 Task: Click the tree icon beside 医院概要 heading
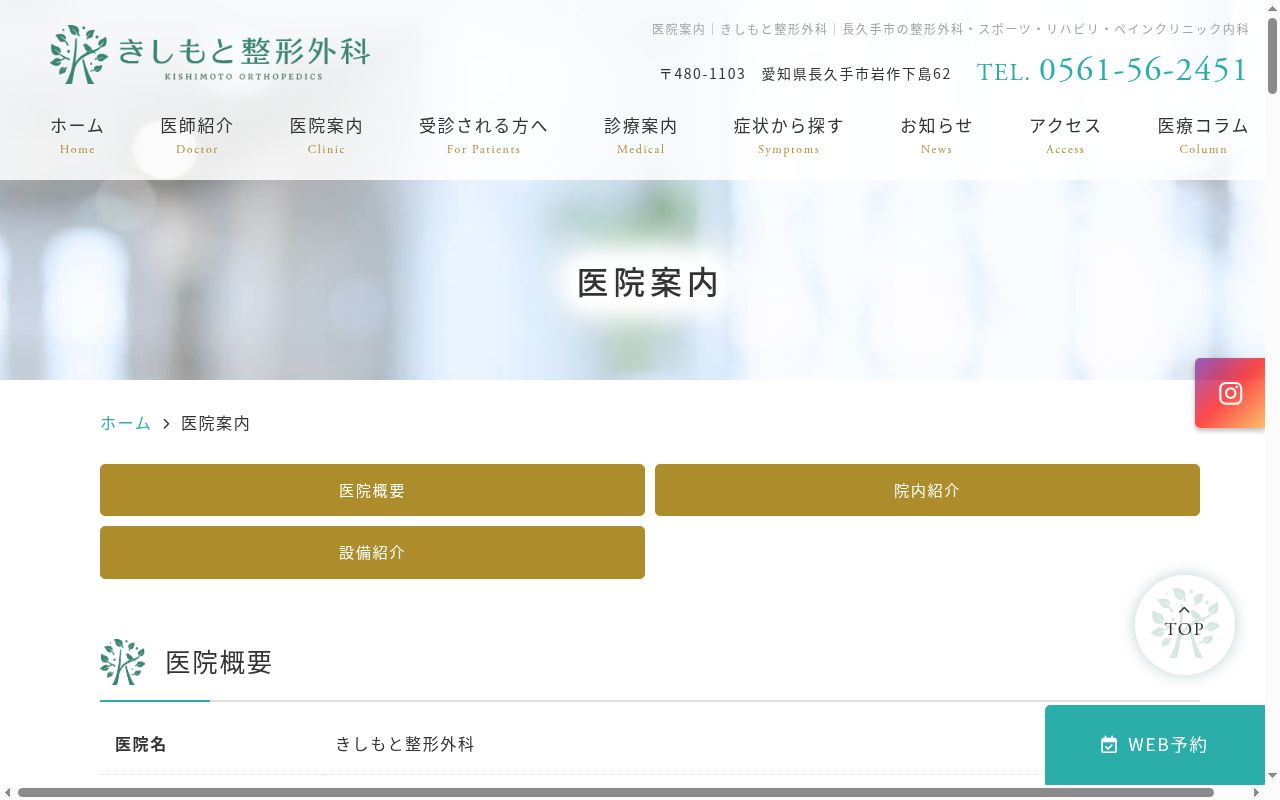tap(122, 662)
